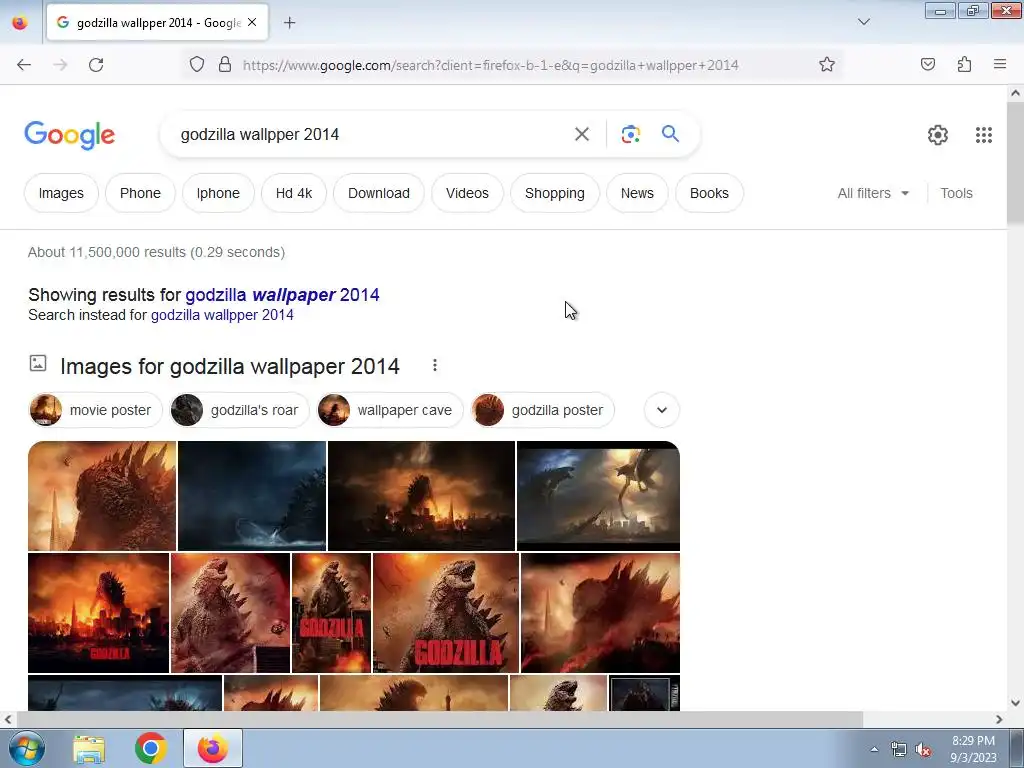Click the Google logo
This screenshot has width=1024, height=768.
pos(70,135)
